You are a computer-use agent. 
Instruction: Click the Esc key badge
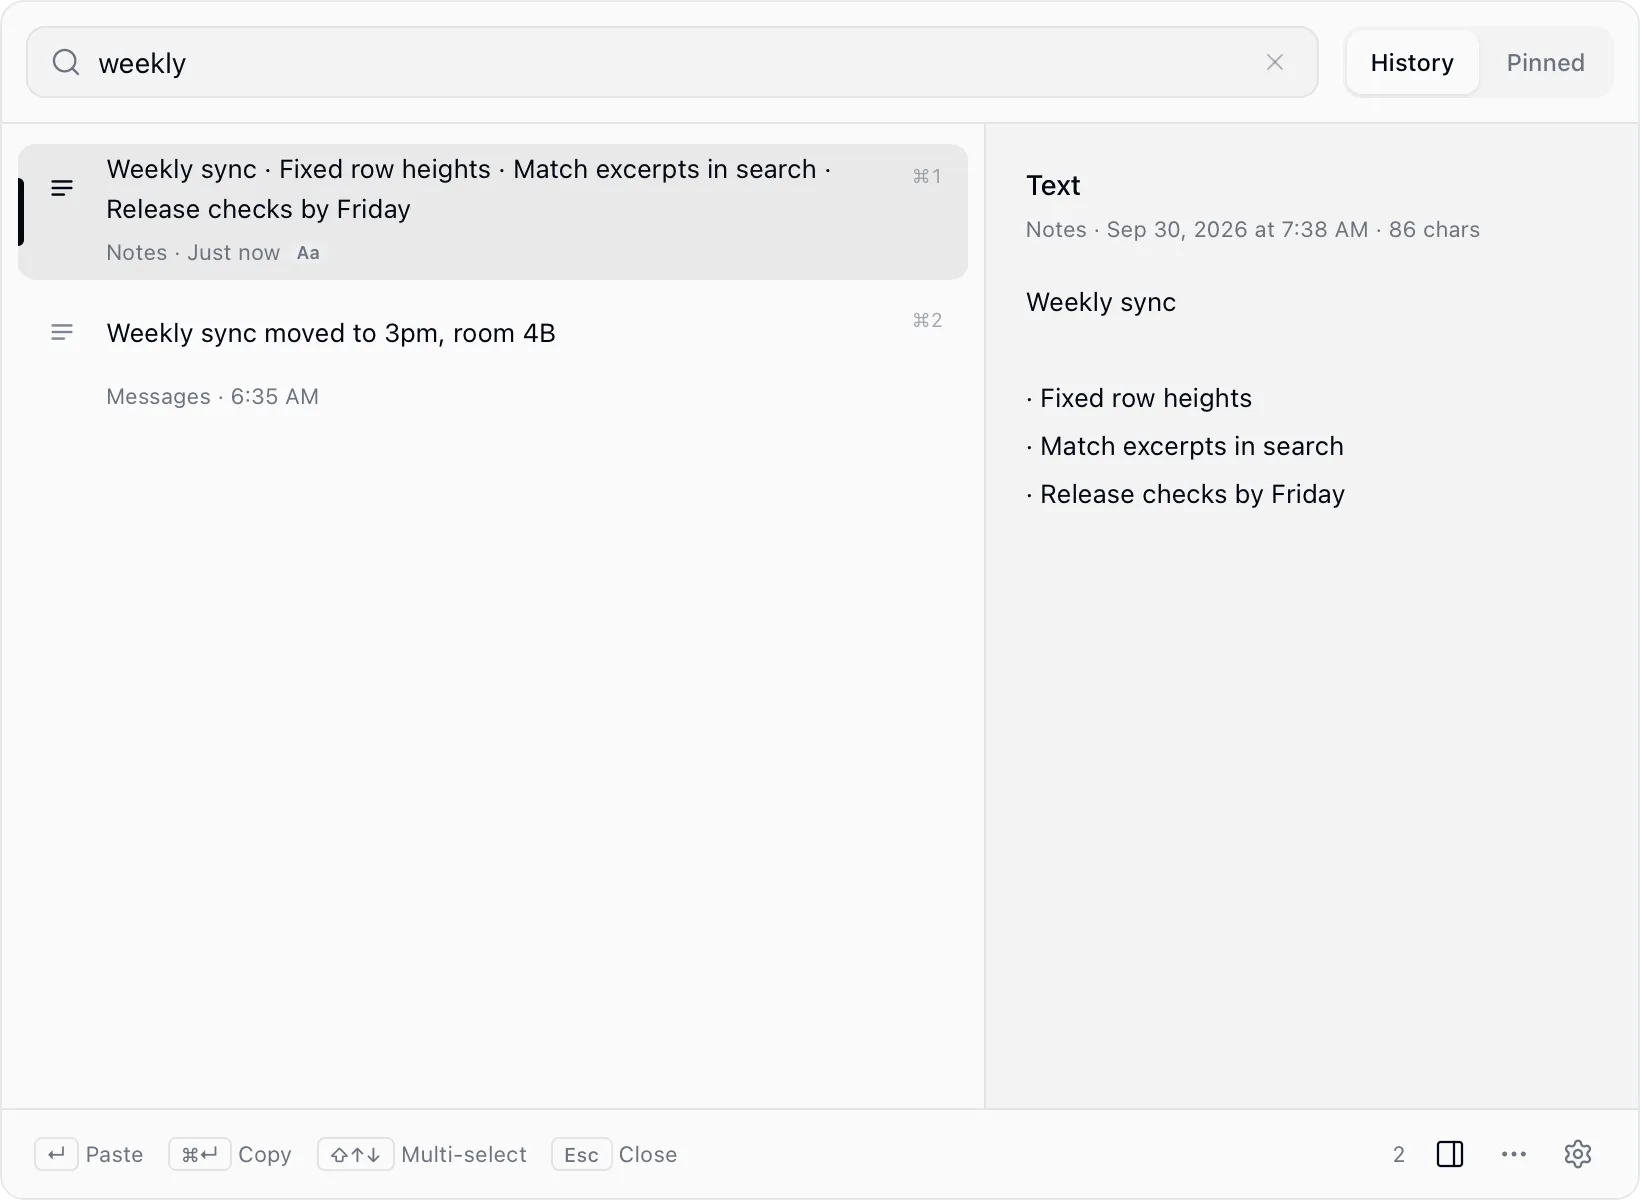(x=581, y=1154)
